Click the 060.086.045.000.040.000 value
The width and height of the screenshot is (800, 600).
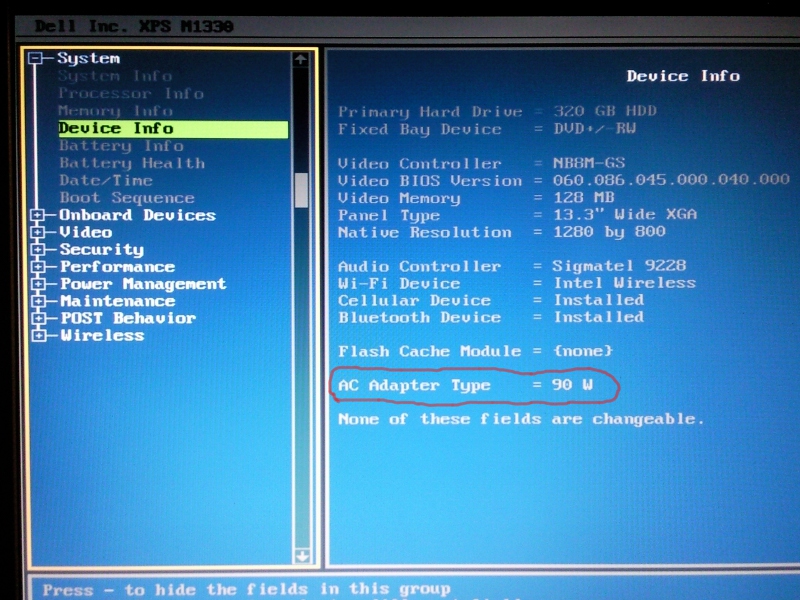tap(671, 180)
